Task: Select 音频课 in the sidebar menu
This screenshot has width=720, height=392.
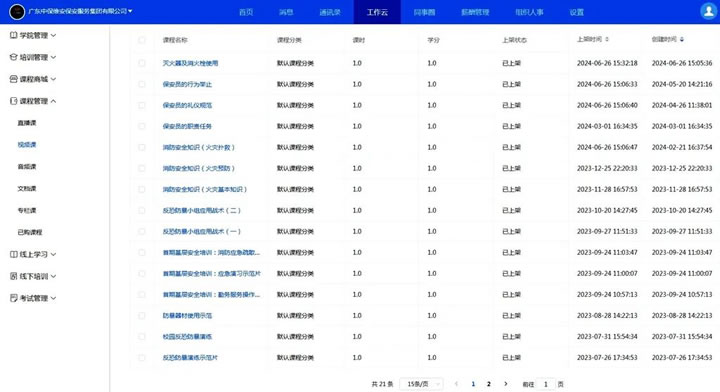Action: (x=27, y=167)
